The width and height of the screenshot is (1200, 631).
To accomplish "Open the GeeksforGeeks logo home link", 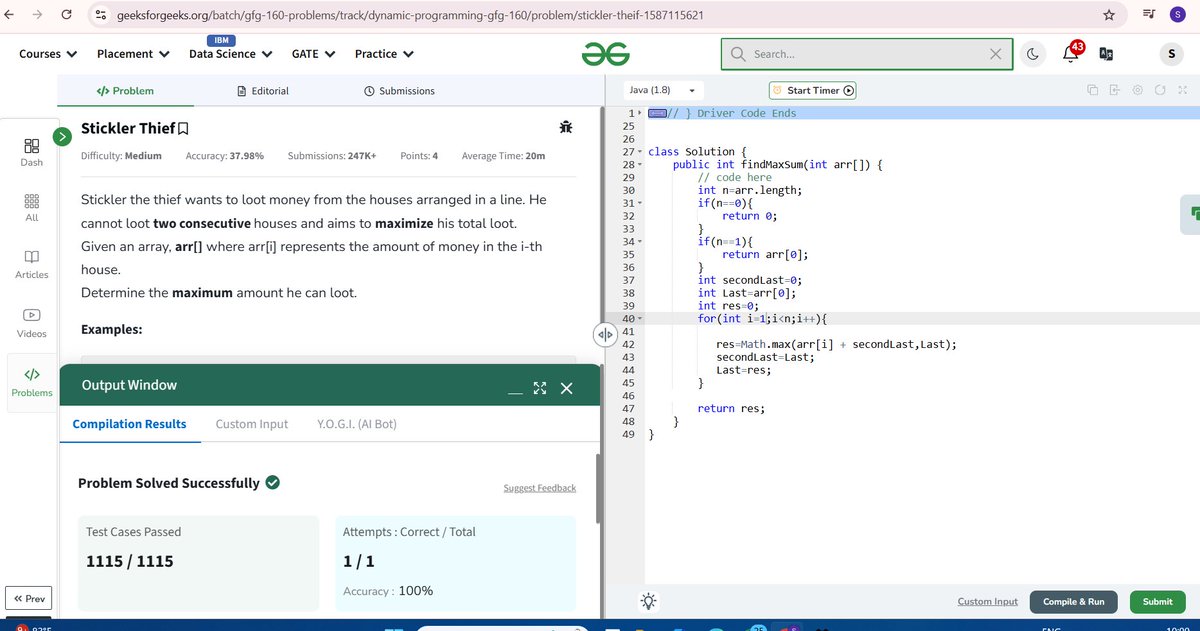I will pos(607,54).
